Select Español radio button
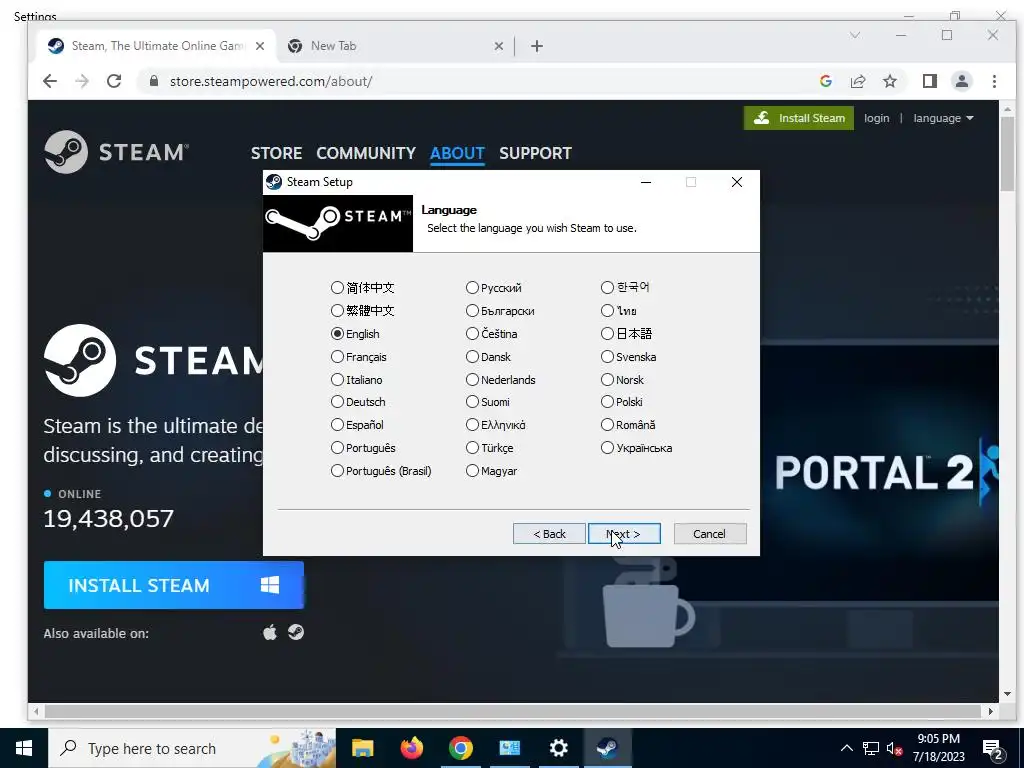 pyautogui.click(x=337, y=424)
